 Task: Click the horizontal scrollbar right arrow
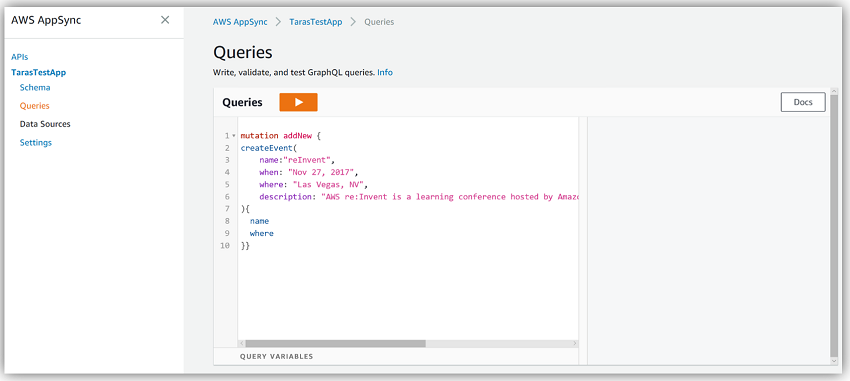576,344
